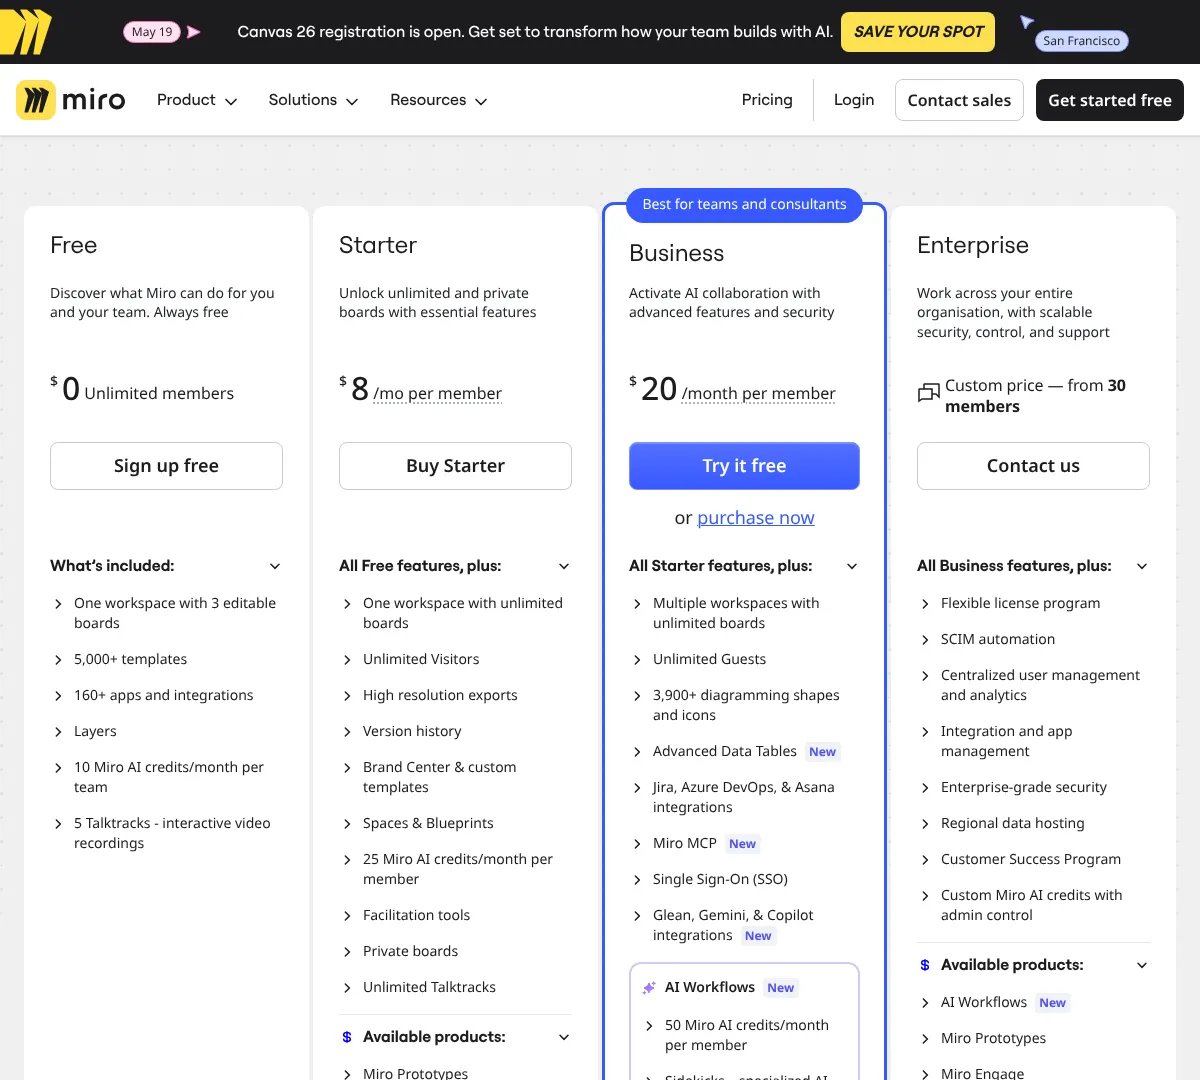Click Contact us on Enterprise plan
The width and height of the screenshot is (1200, 1080).
coord(1033,466)
